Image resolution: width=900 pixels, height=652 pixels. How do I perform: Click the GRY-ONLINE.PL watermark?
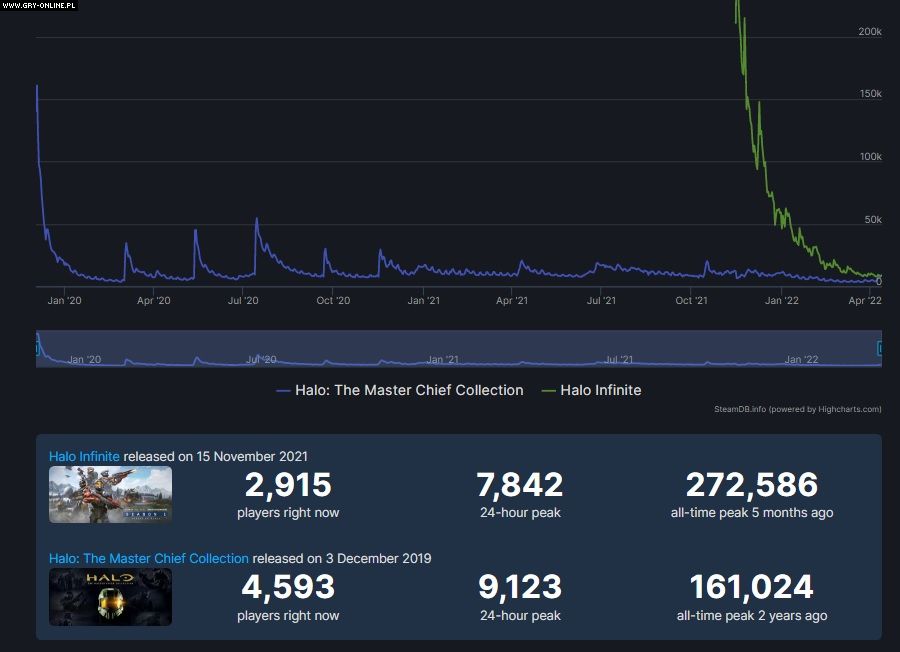pos(40,5)
